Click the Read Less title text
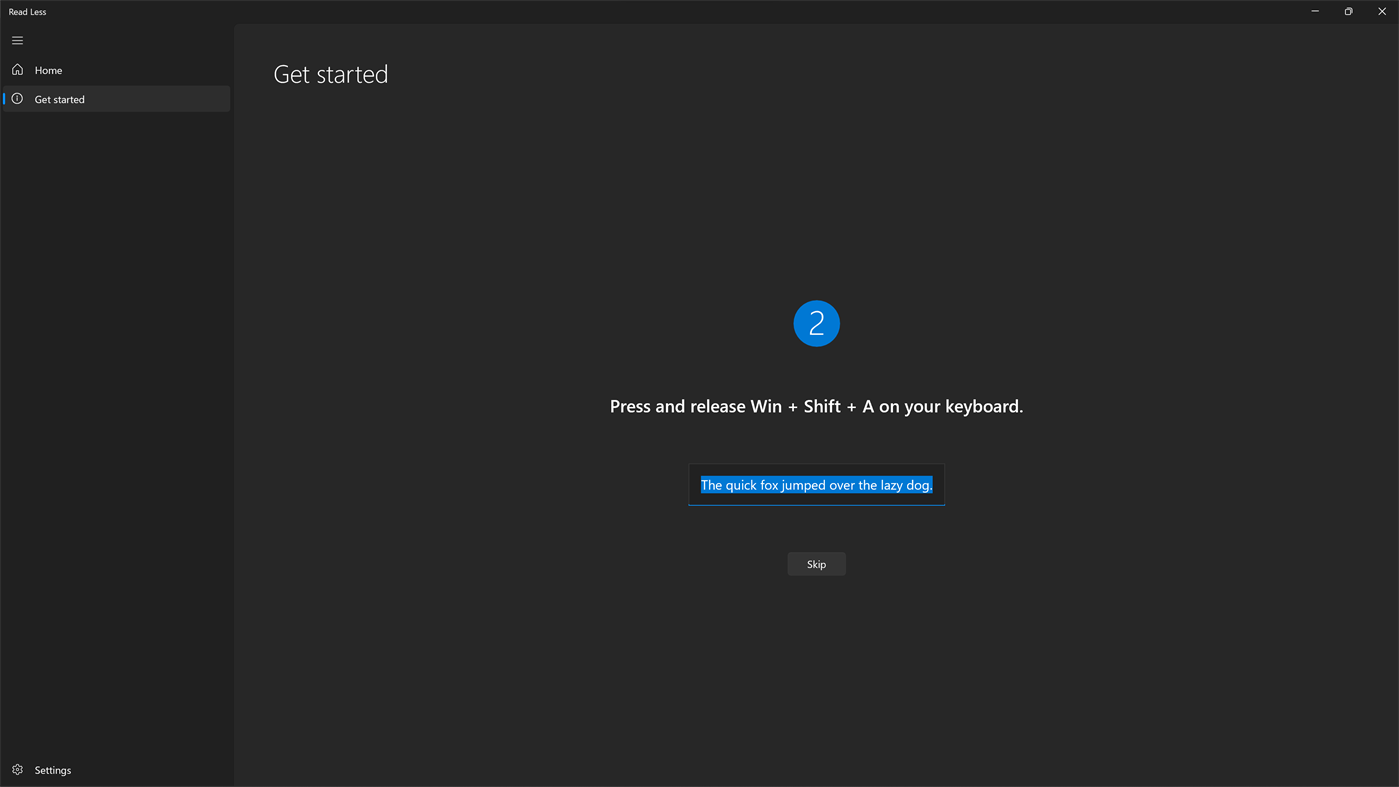Screen dimensions: 1399x787 27,10
